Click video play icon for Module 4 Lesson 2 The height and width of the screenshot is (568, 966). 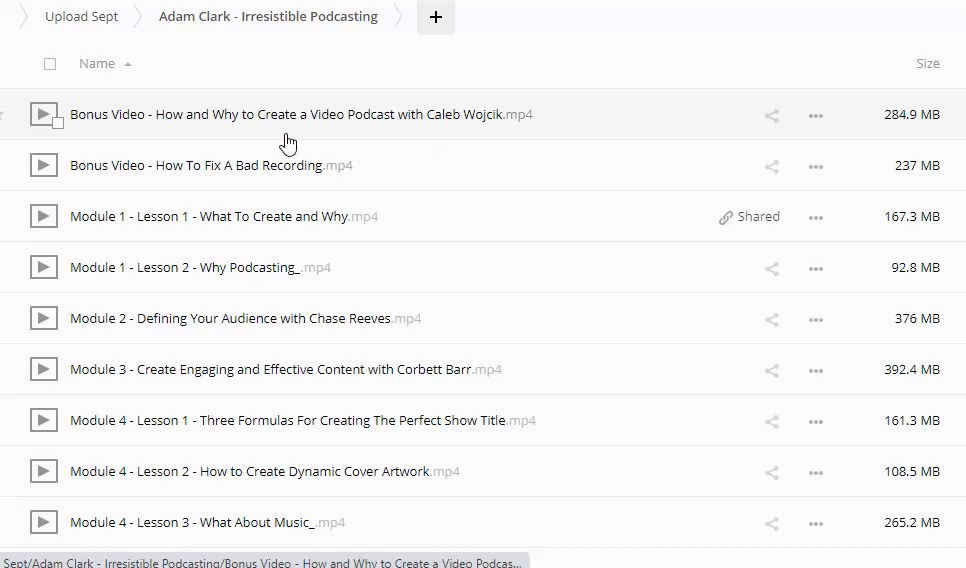(x=43, y=472)
